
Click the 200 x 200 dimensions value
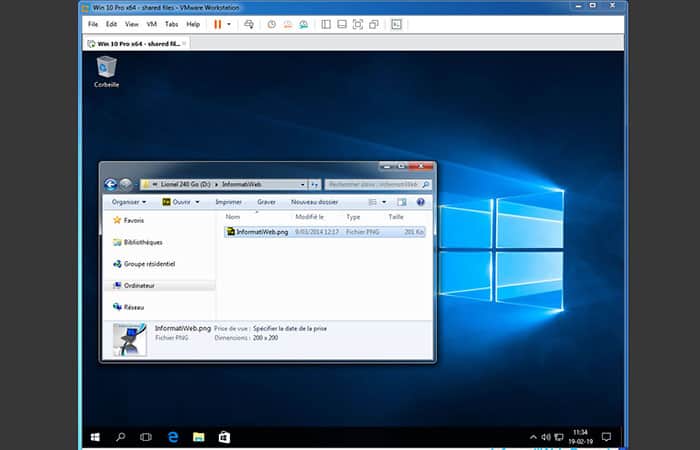266,338
